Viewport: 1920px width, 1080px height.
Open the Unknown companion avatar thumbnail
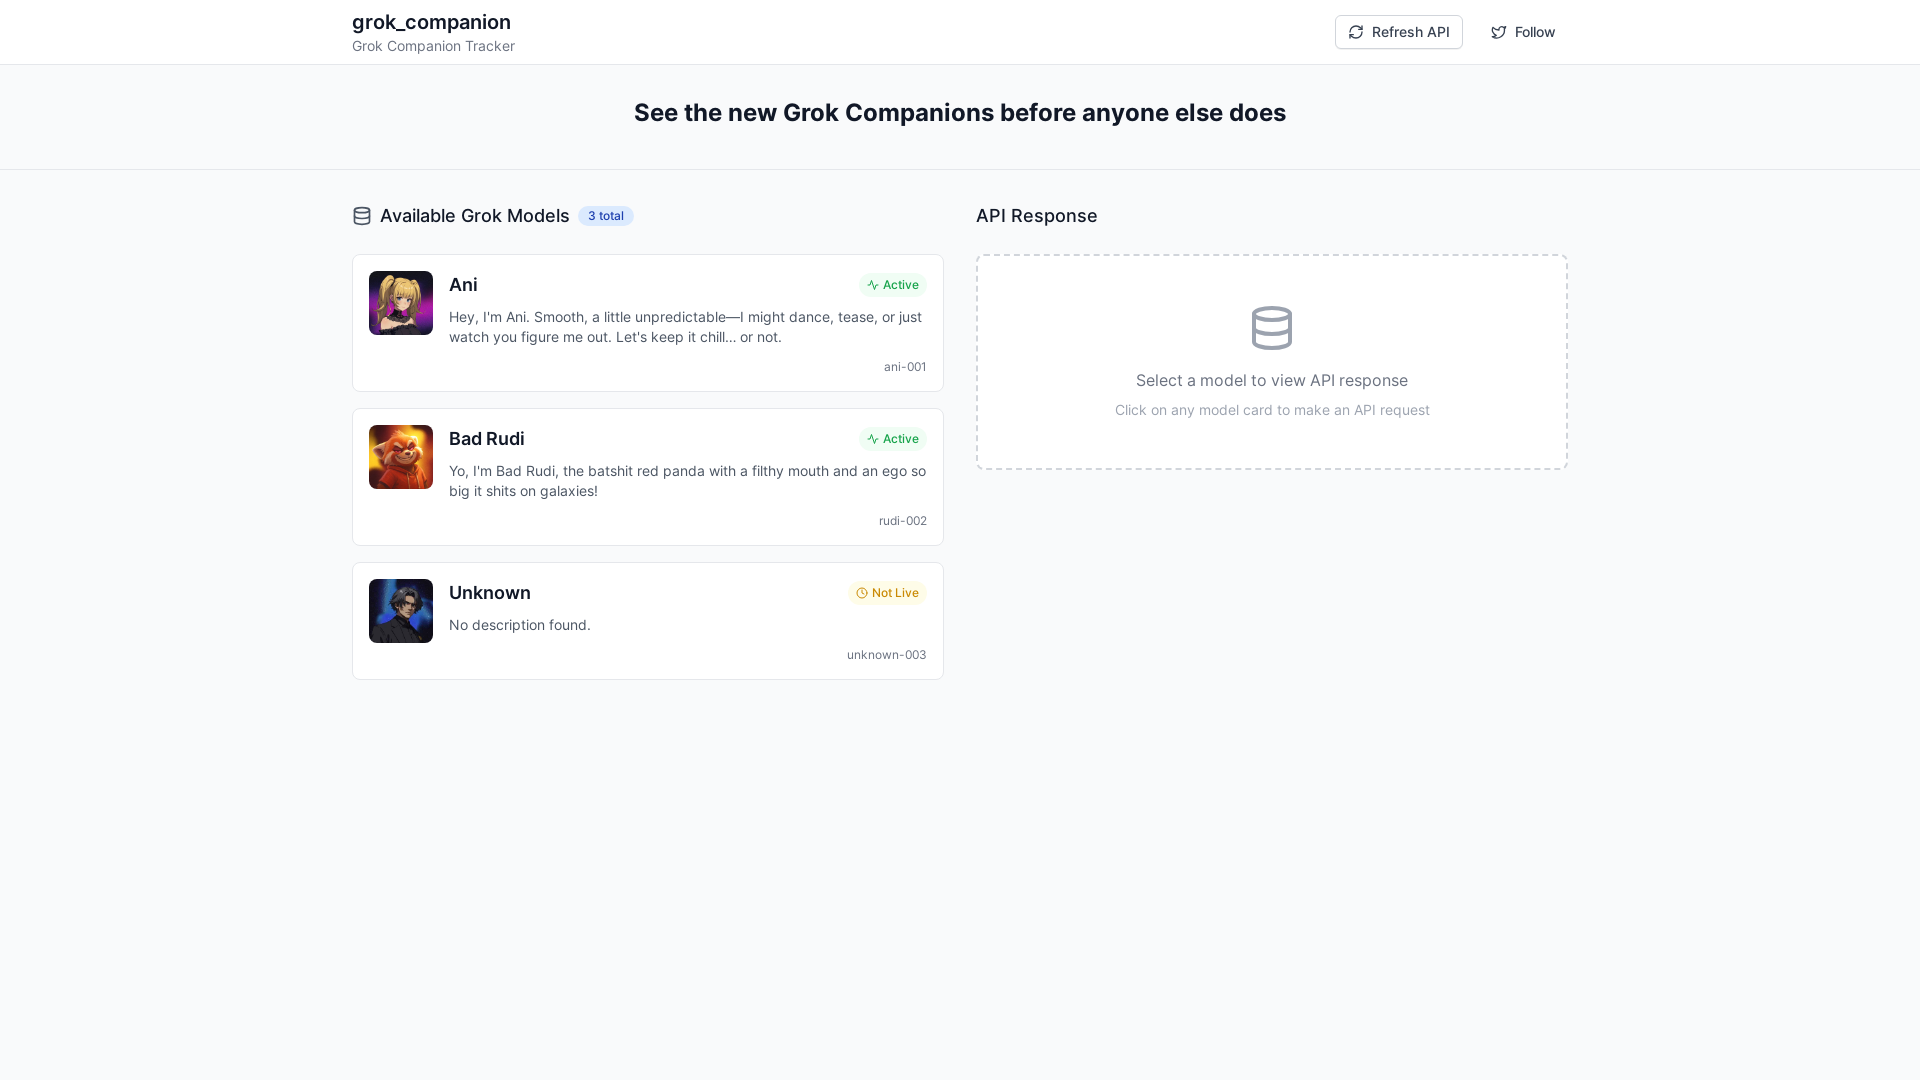pos(401,611)
